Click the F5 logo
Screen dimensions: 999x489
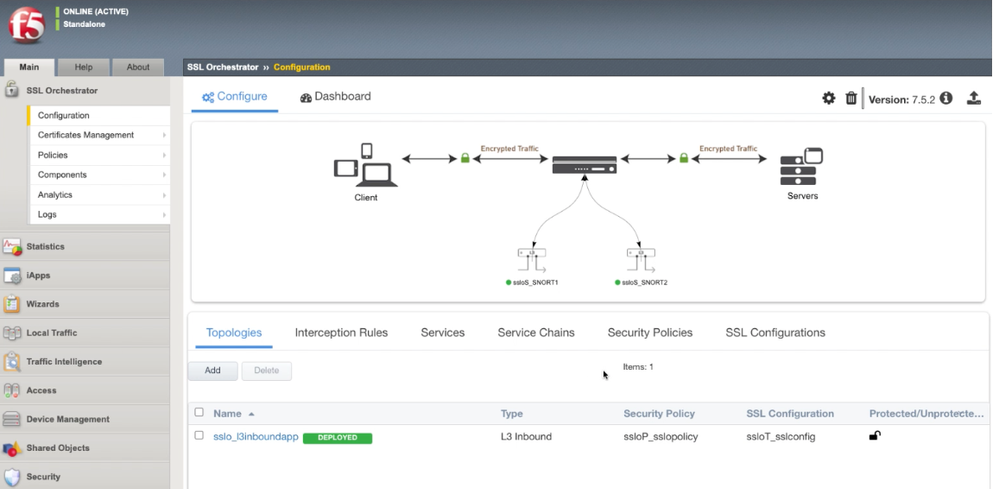coord(26,26)
